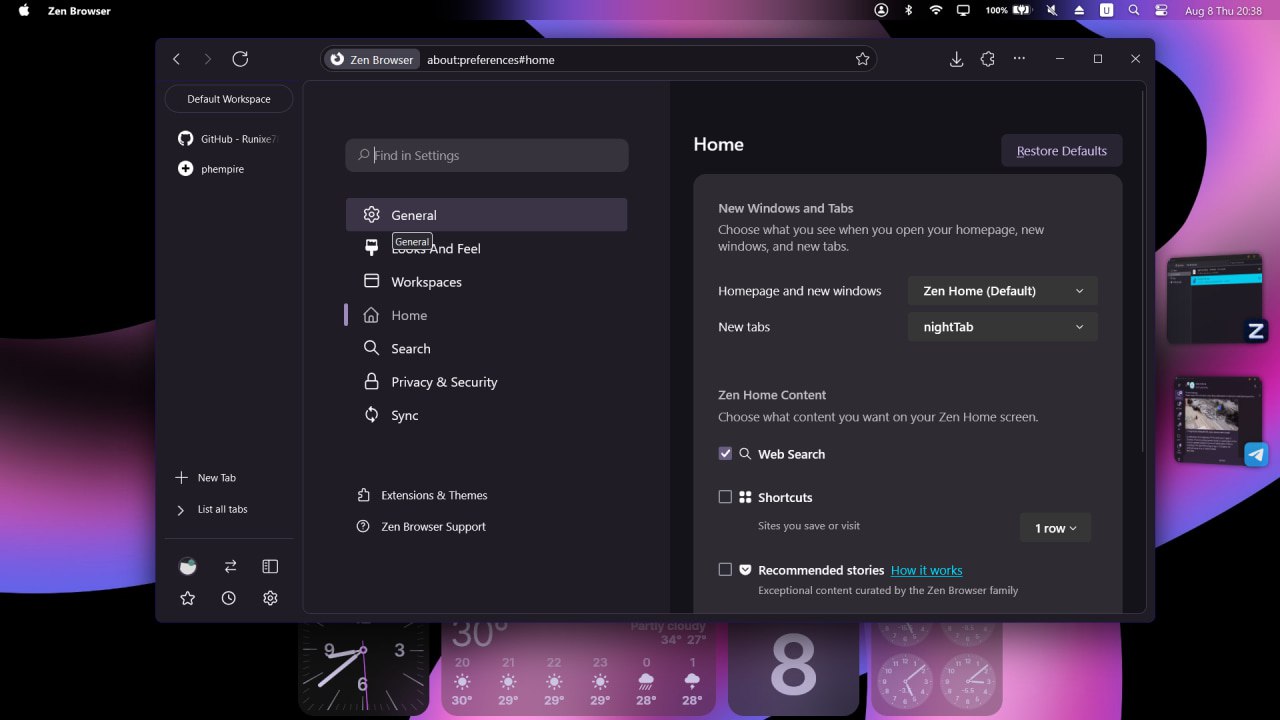Click the swap arrows icon in sidebar
Viewport: 1280px width, 720px height.
pyautogui.click(x=230, y=566)
